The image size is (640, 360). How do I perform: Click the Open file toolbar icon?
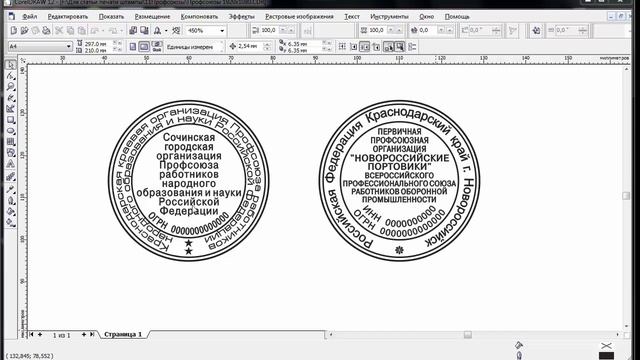[24, 31]
